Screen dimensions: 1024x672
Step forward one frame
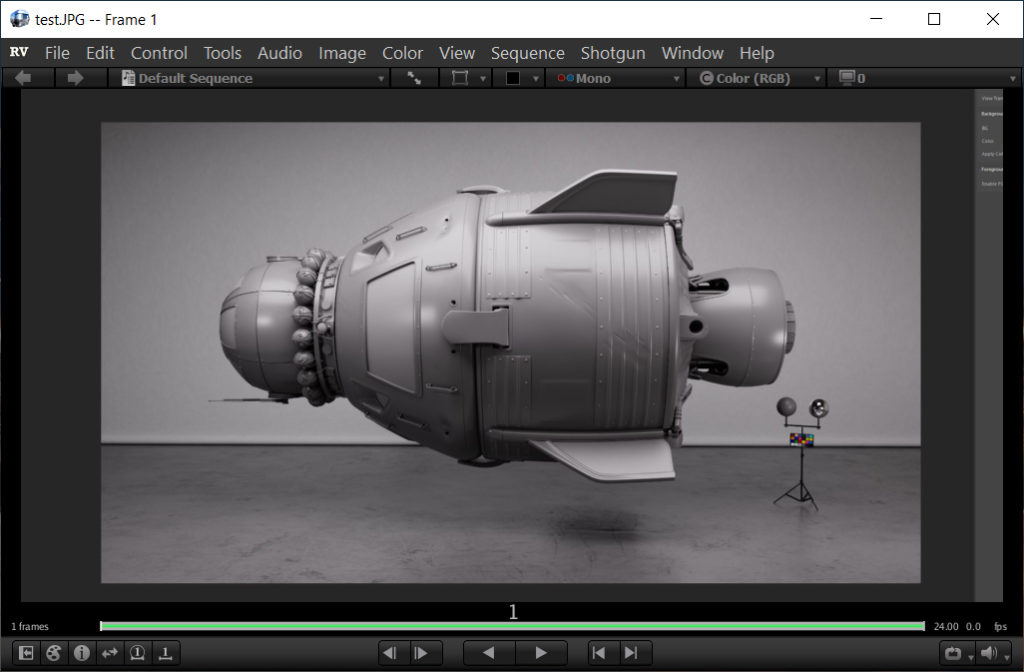tap(422, 653)
